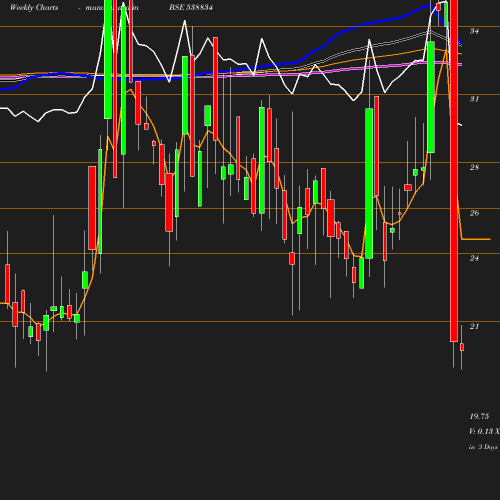Click the volume text "V: 0.13 X"

pyautogui.click(x=484, y=431)
